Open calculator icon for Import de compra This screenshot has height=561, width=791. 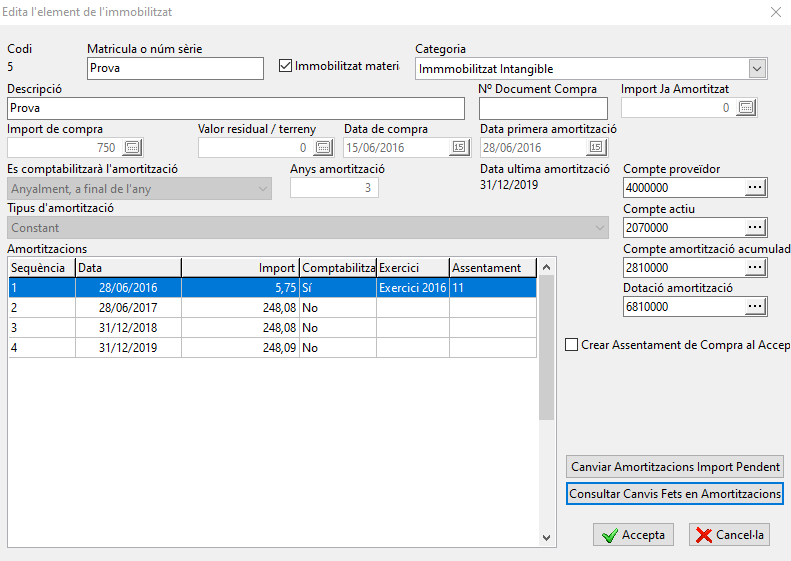point(133,147)
